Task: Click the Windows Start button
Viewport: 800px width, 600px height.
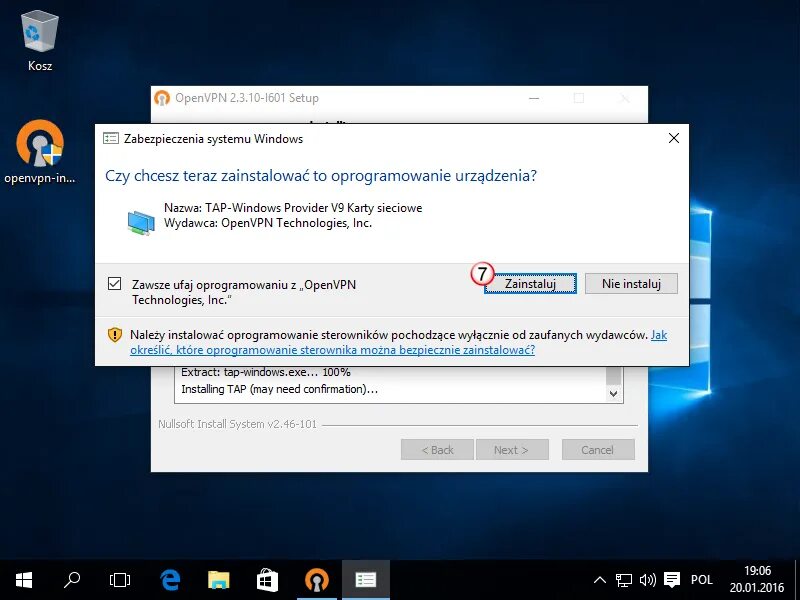Action: [x=23, y=580]
